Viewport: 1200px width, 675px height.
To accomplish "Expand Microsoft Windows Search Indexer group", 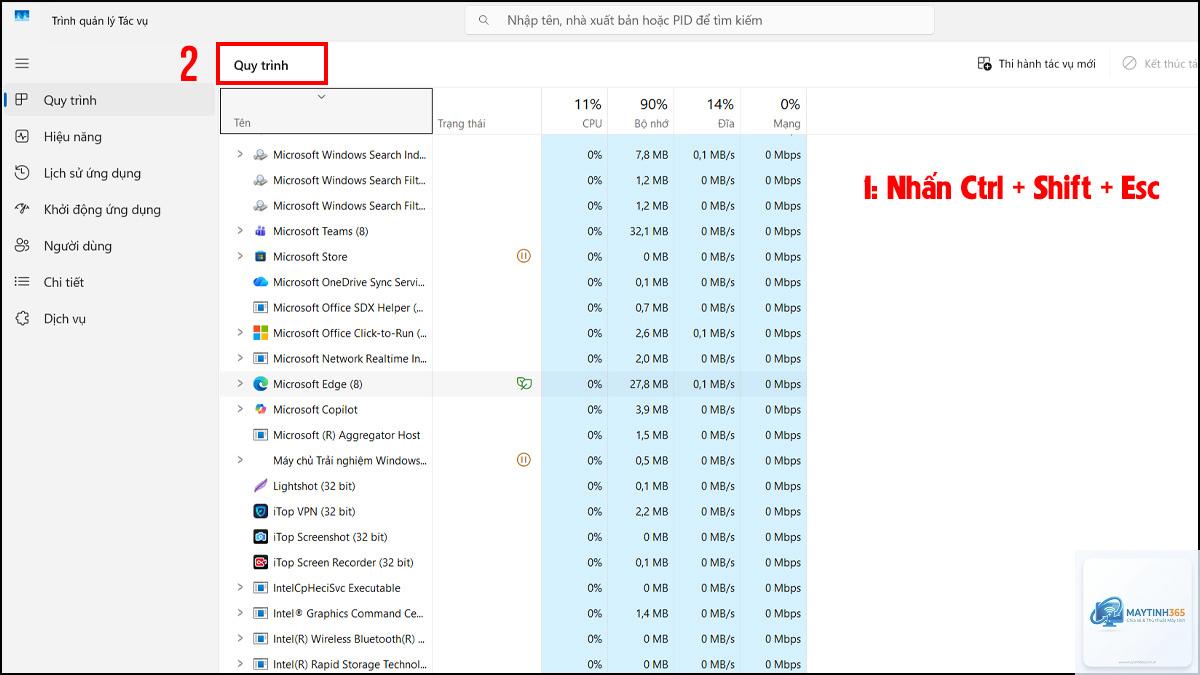I will (x=240, y=155).
